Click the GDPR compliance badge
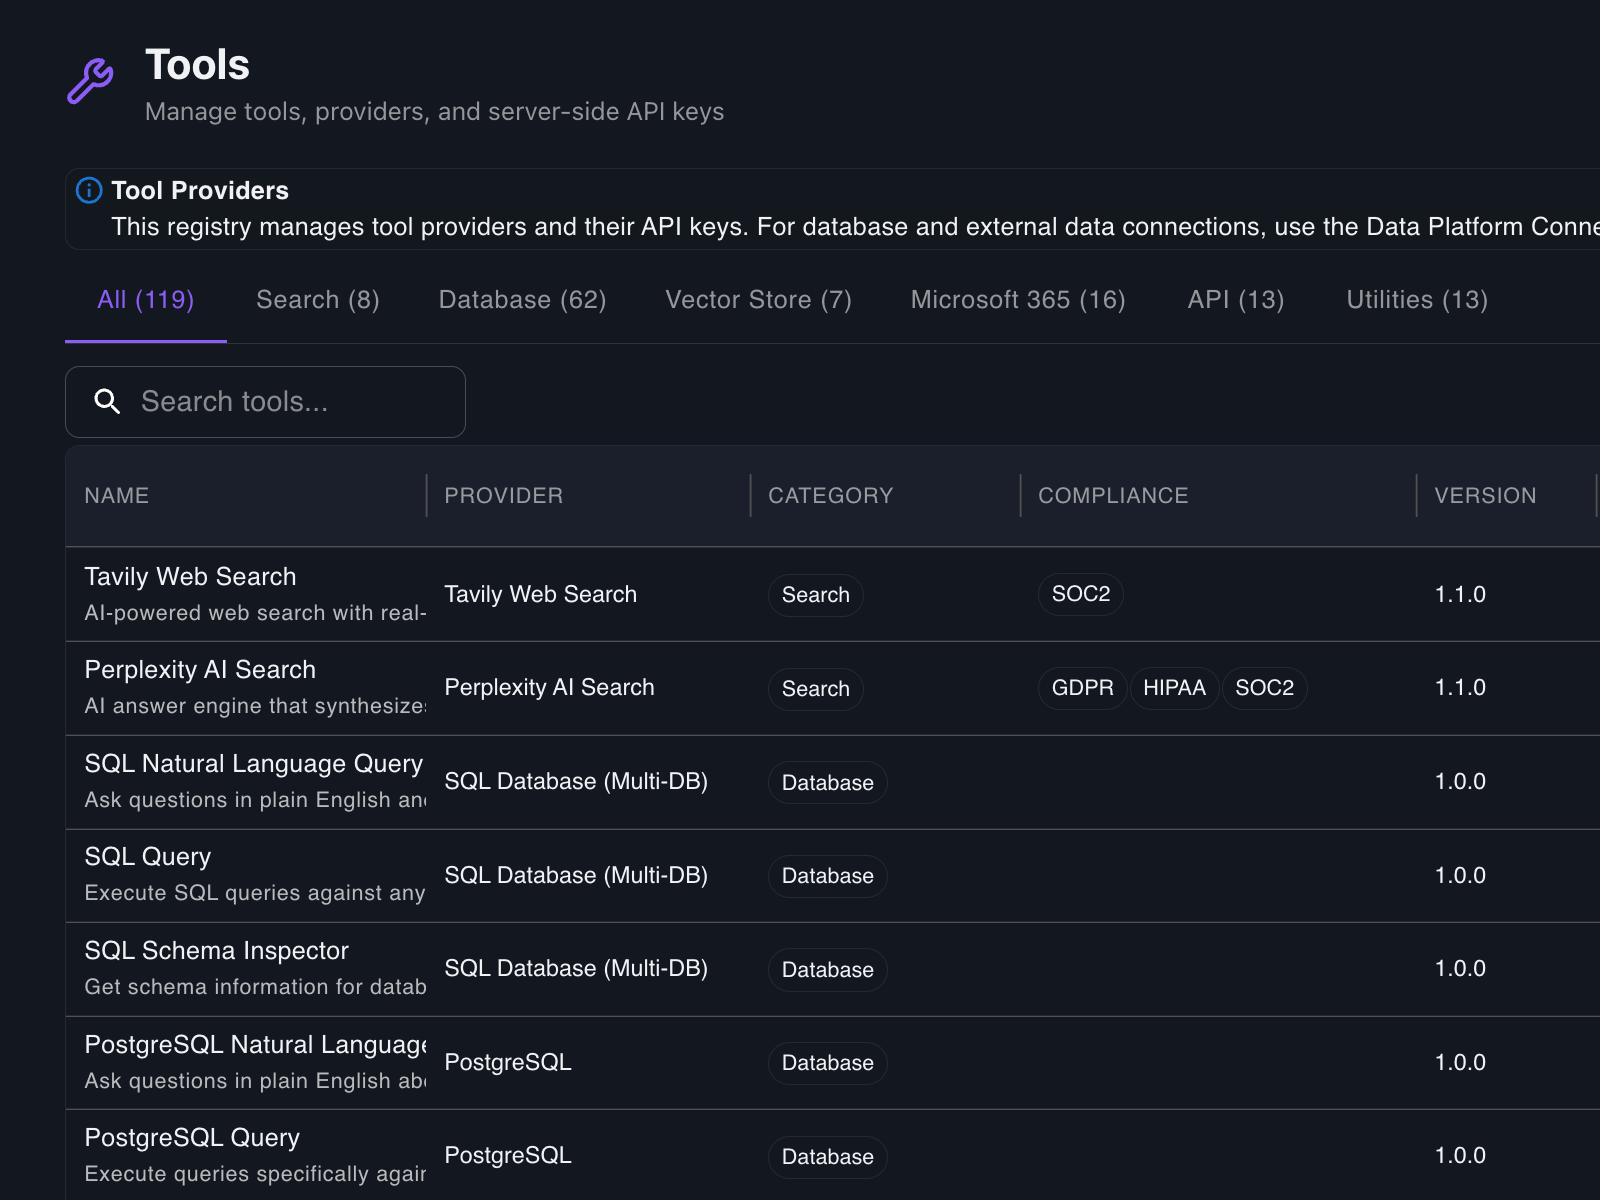The image size is (1600, 1200). click(1083, 688)
